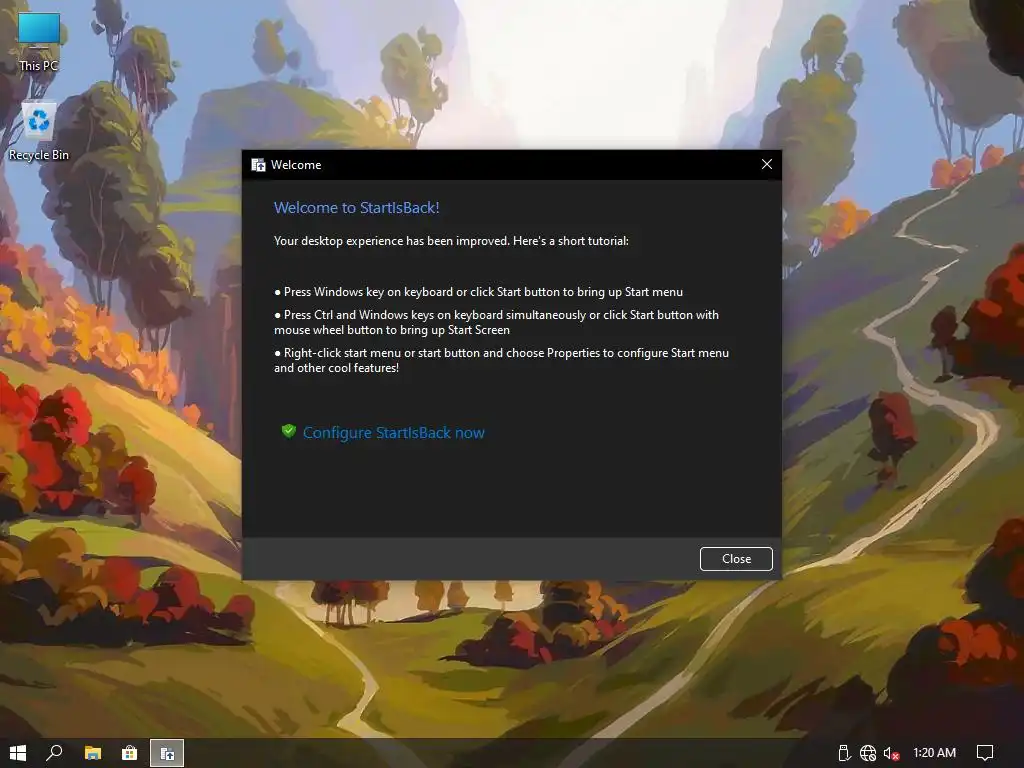Click the 'Press Windows key on keyboard' tip
Viewport: 1024px width, 768px height.
pos(479,292)
